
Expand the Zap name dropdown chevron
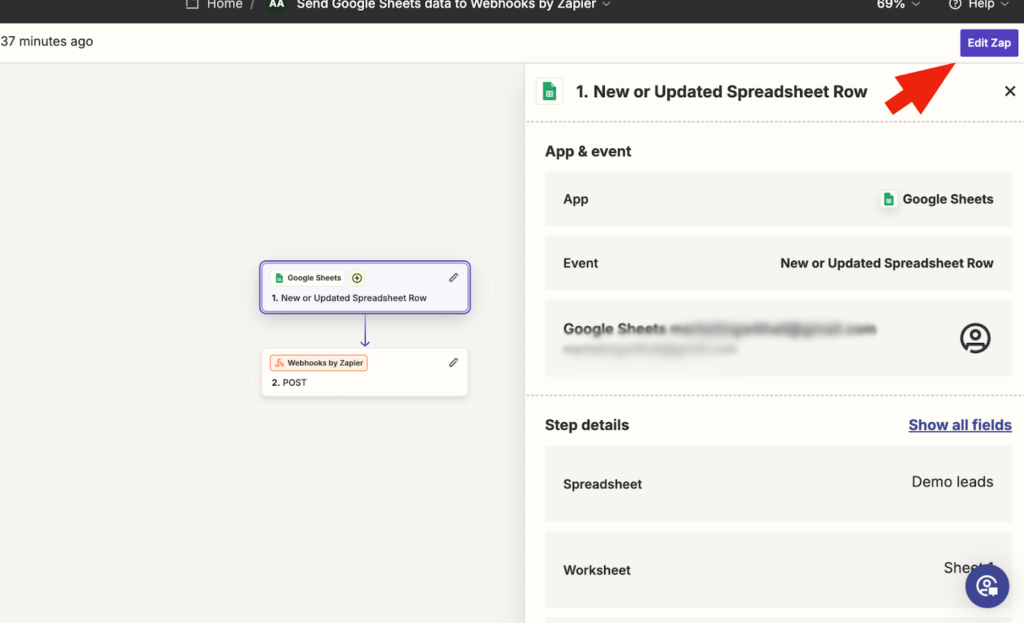click(x=606, y=5)
